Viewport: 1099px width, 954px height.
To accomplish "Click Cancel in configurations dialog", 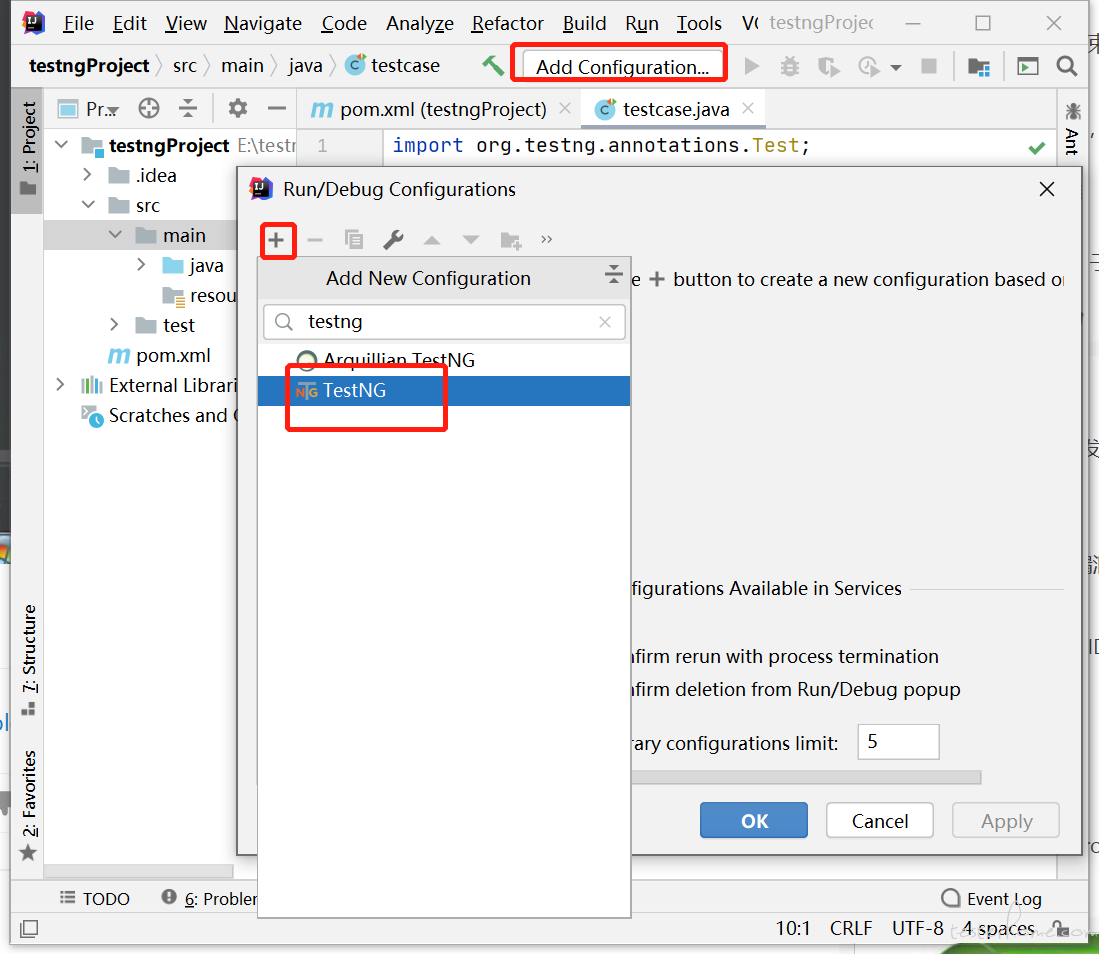I will (880, 820).
